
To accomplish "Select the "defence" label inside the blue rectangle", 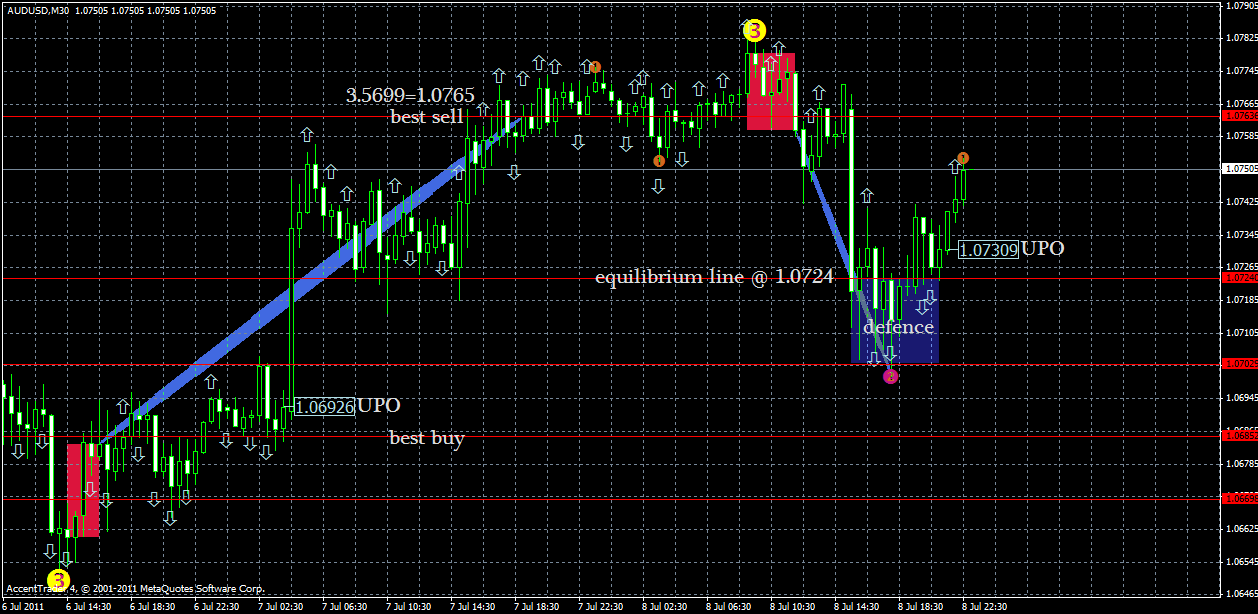I will point(898,327).
